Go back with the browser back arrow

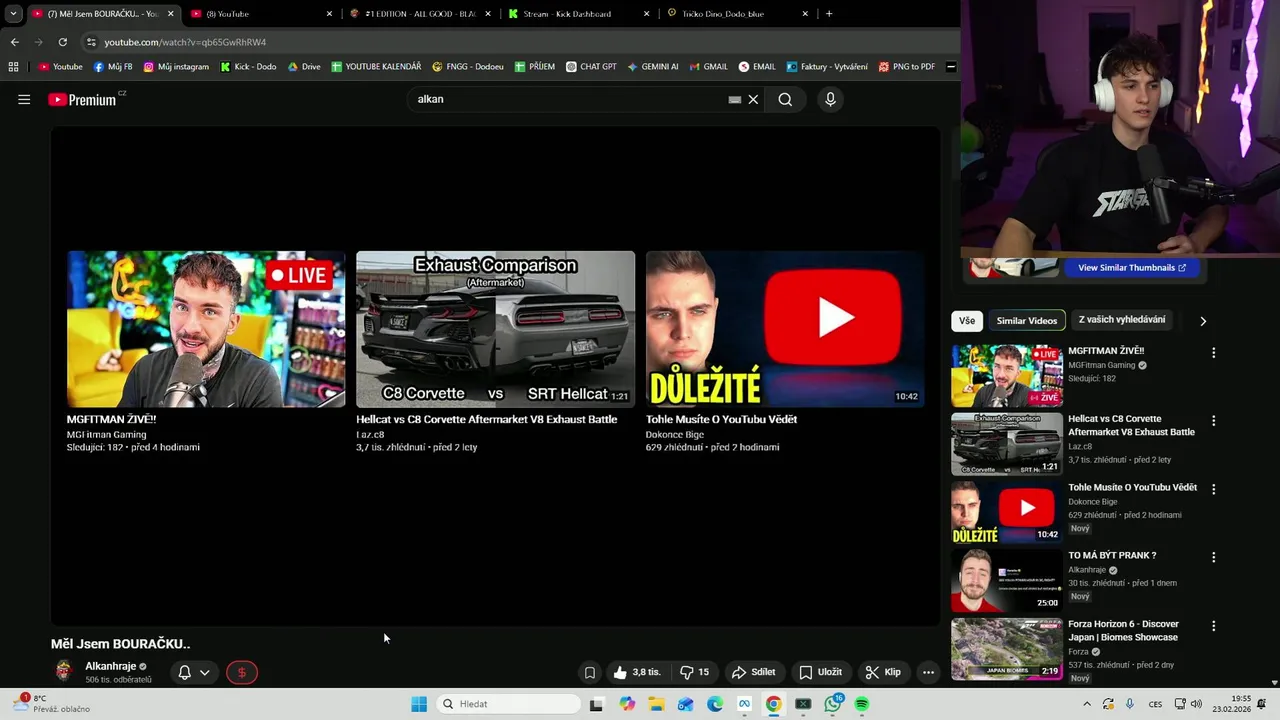pyautogui.click(x=14, y=42)
